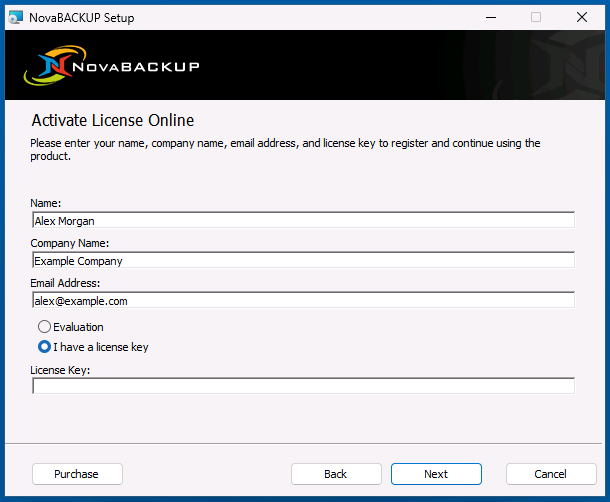
Task: Click the "Company Name:" label
Action: pyautogui.click(x=70, y=243)
